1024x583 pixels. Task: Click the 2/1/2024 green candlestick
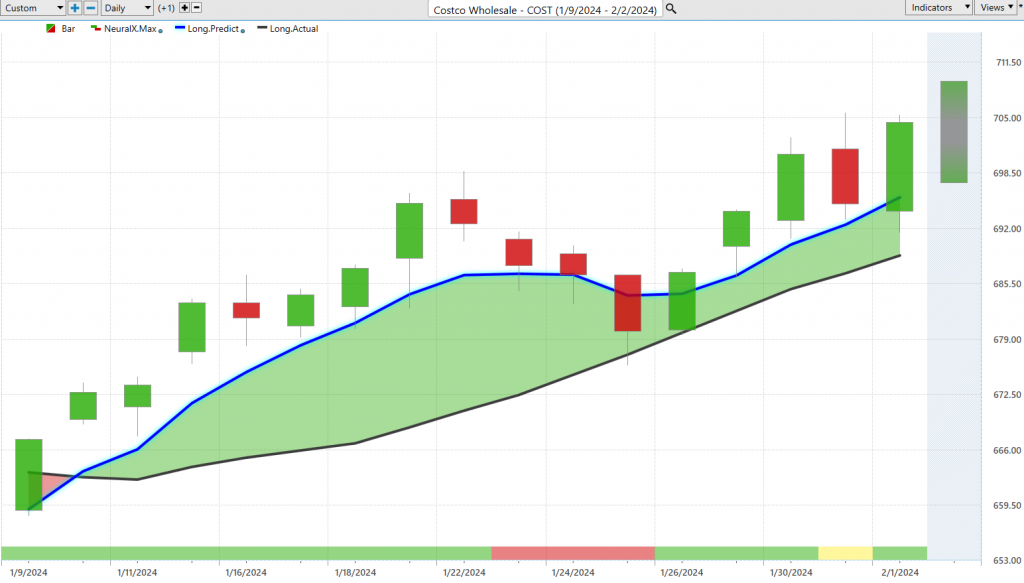tap(899, 166)
